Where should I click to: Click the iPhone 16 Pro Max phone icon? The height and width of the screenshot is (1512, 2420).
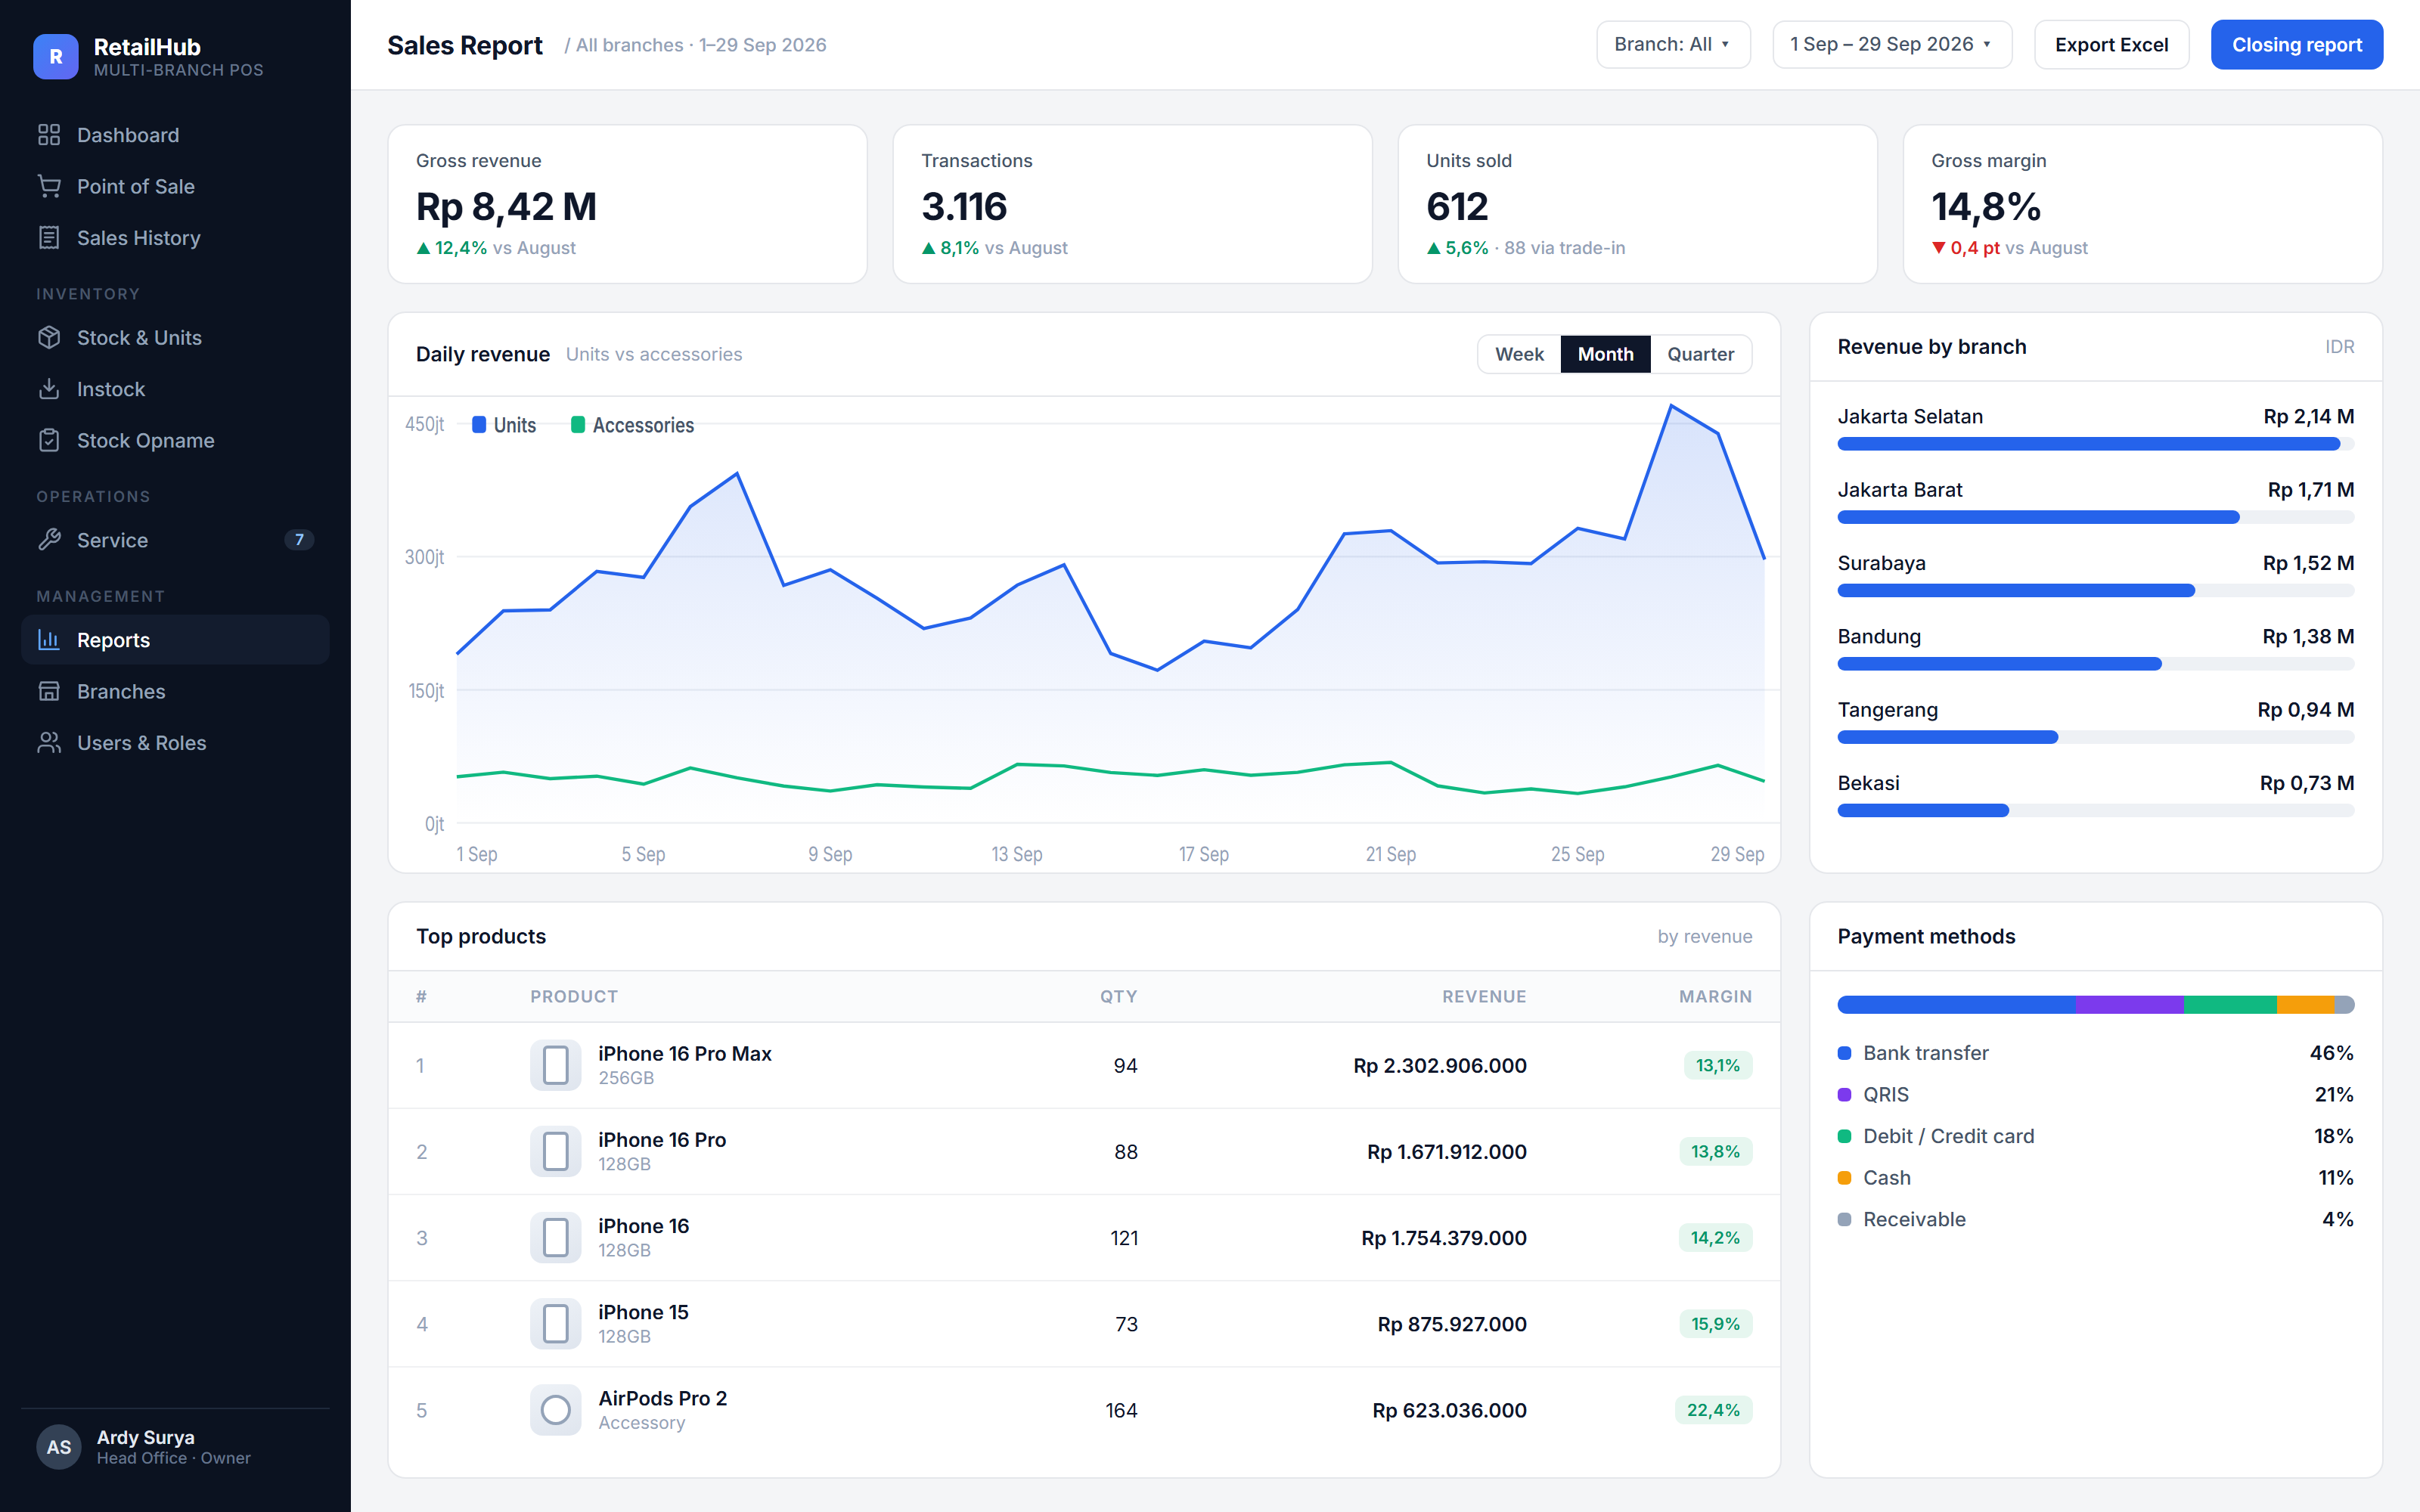(x=556, y=1065)
